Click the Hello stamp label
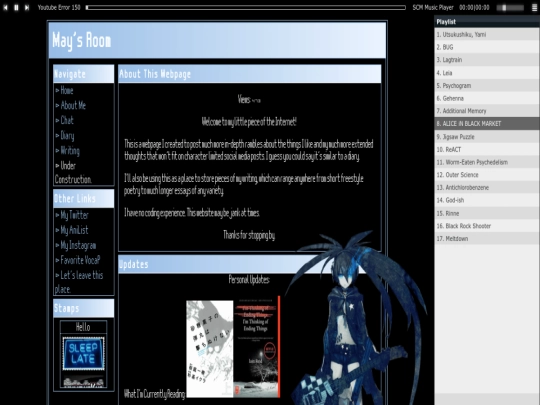Screen dimensions: 540x405 tap(83, 327)
